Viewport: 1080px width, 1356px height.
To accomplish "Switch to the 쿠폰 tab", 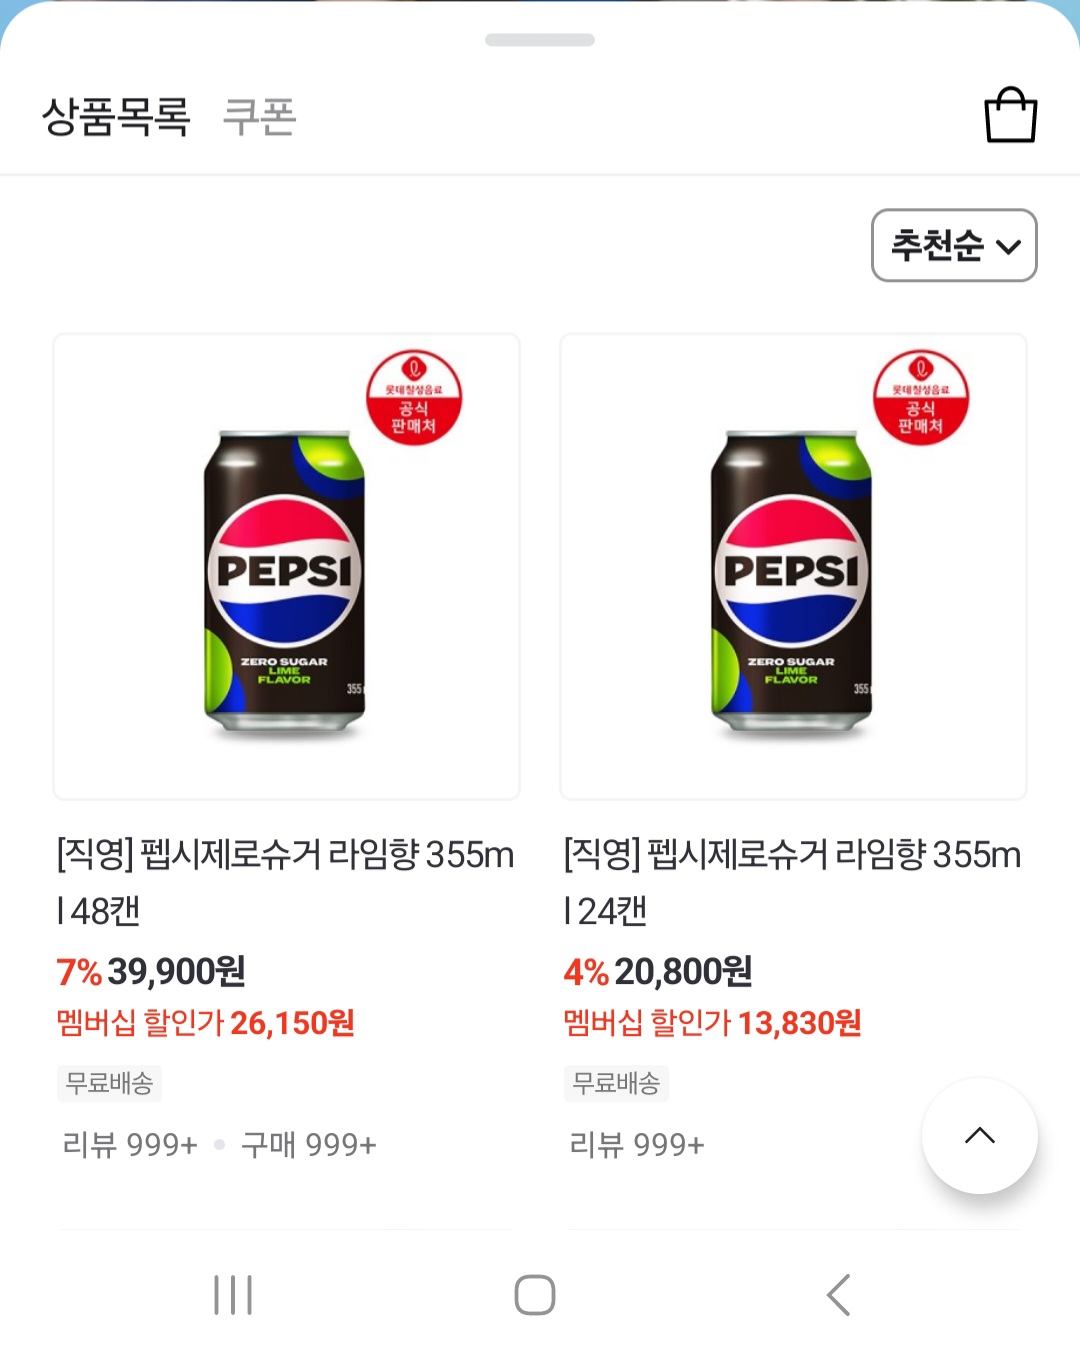I will tap(259, 117).
